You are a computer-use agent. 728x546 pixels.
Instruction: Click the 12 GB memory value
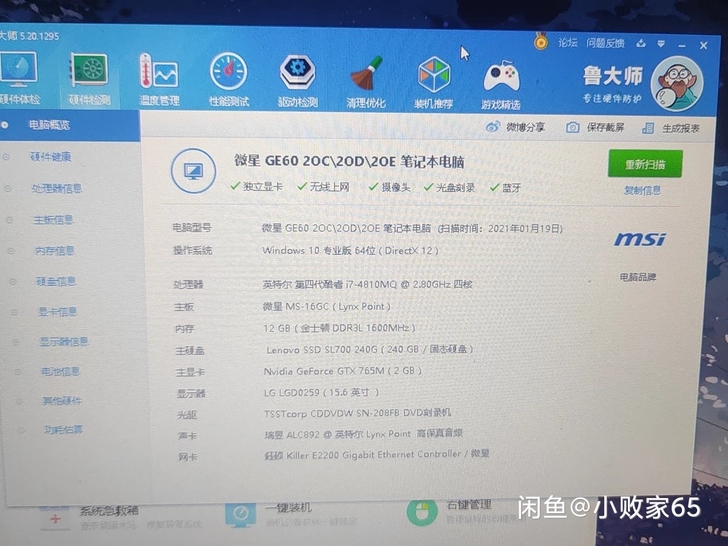[x=339, y=328]
